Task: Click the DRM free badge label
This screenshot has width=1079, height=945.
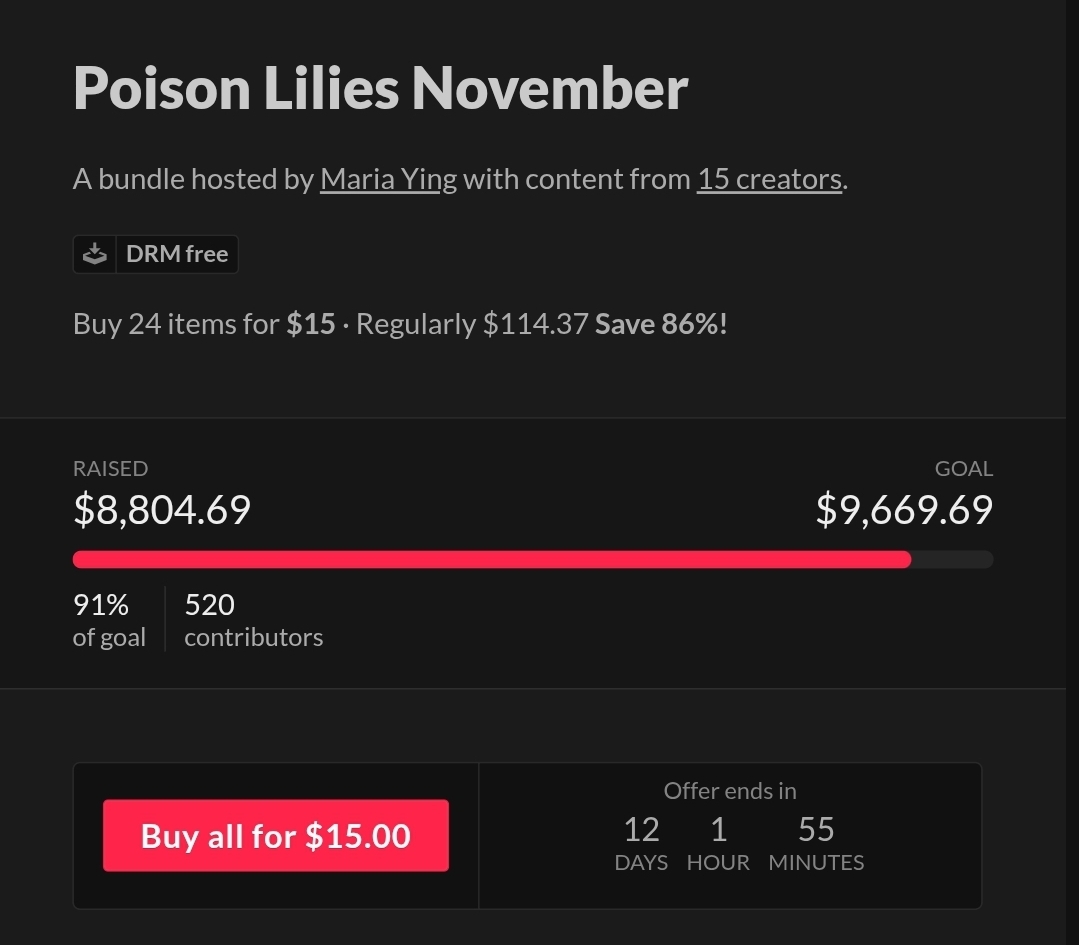Action: click(177, 254)
